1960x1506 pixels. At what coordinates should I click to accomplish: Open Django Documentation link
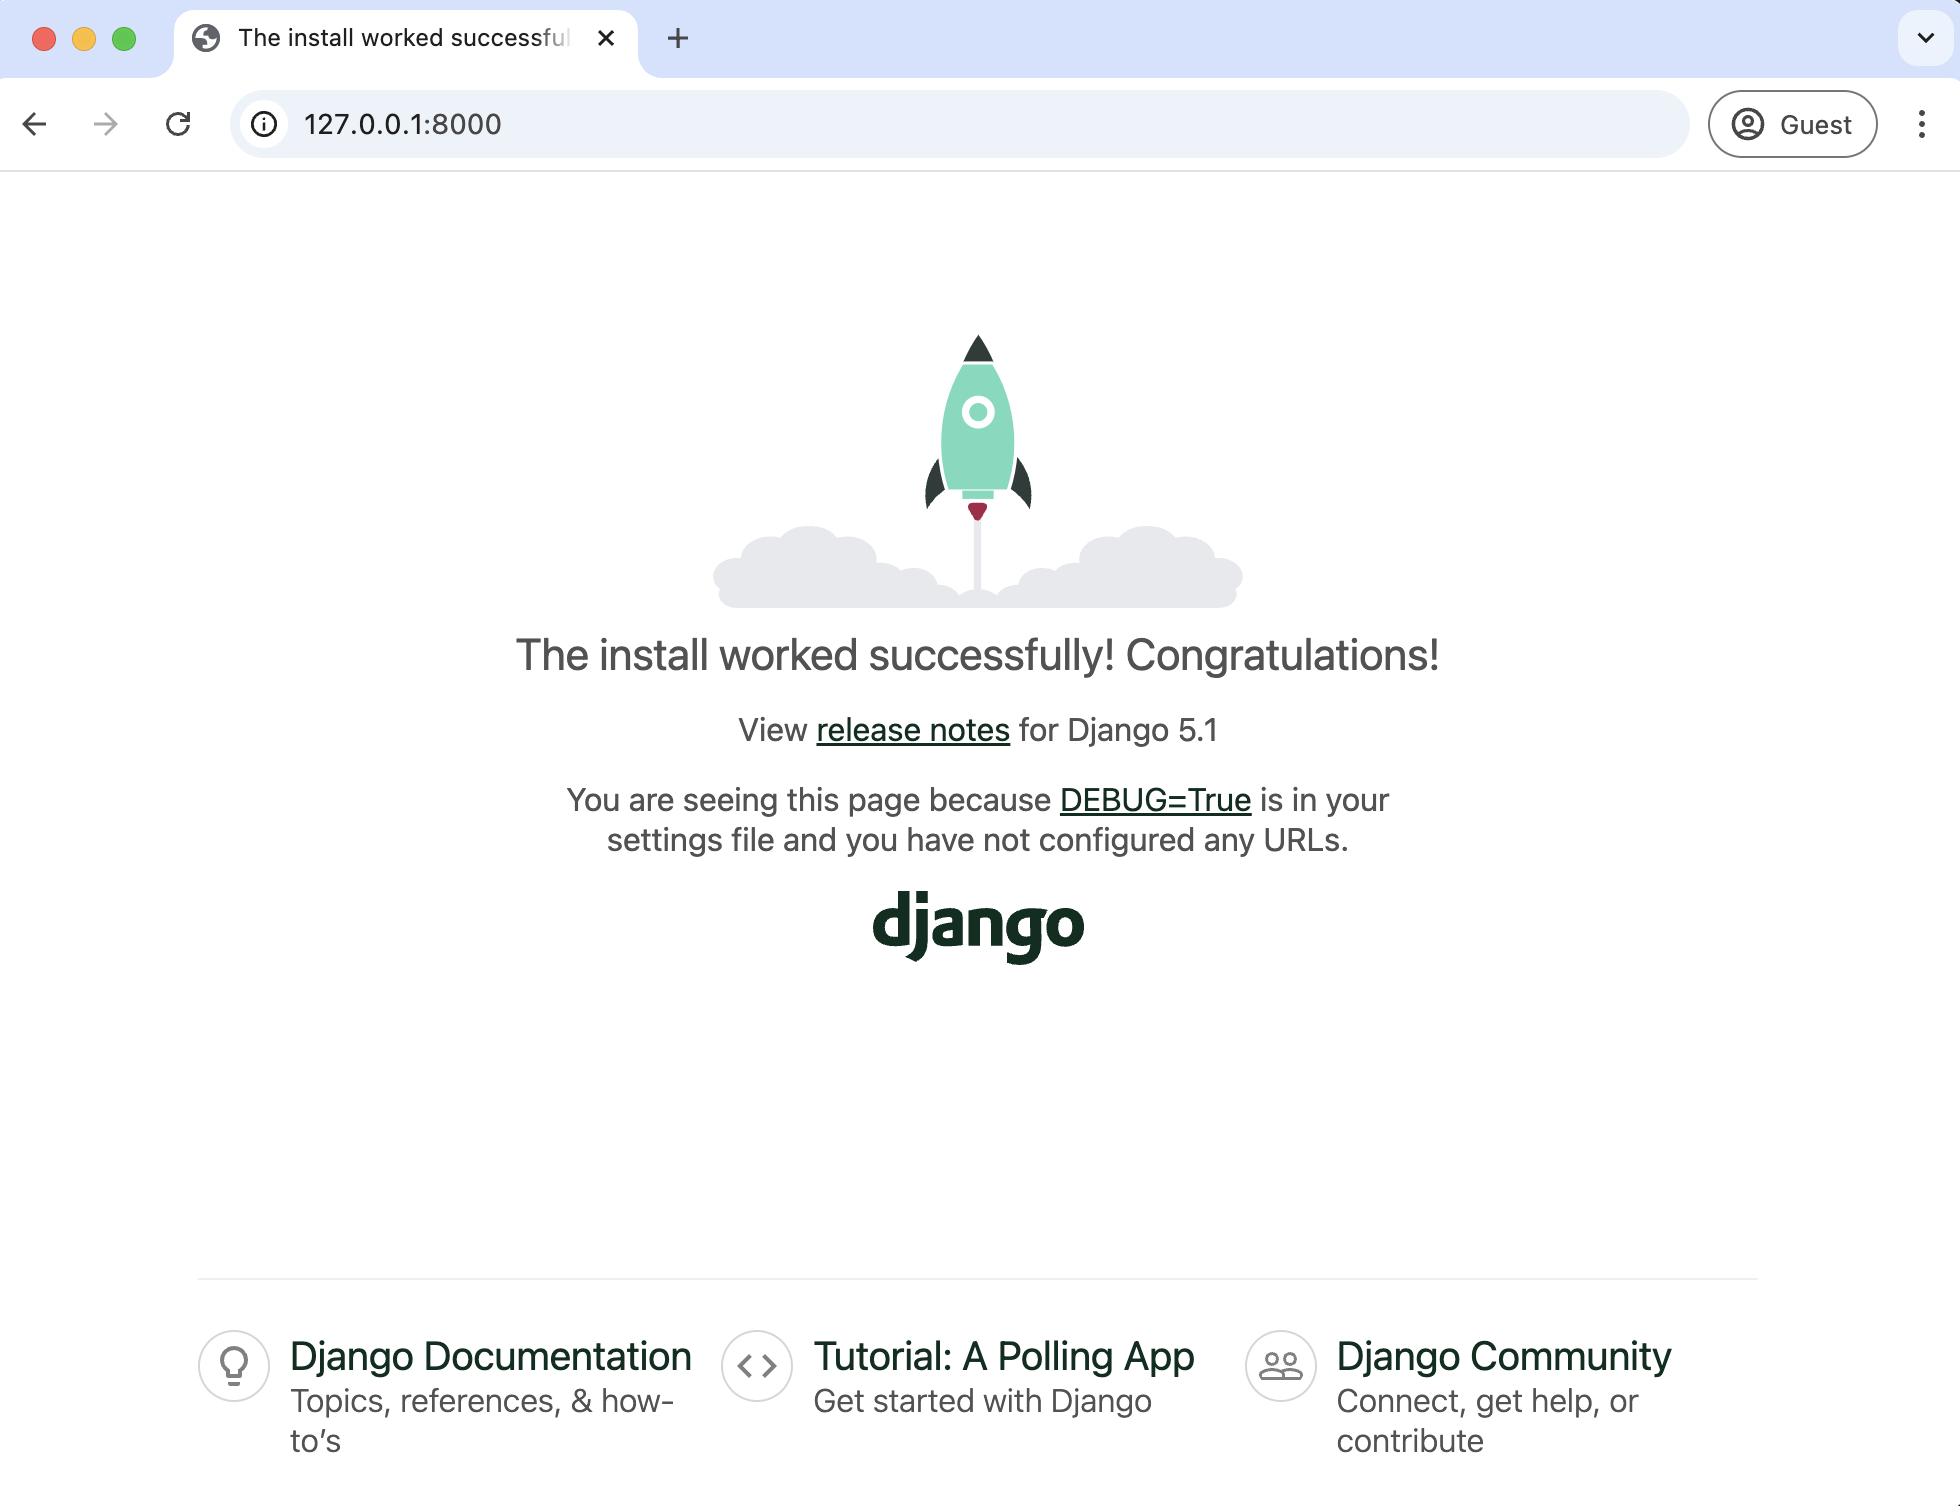coord(490,1356)
